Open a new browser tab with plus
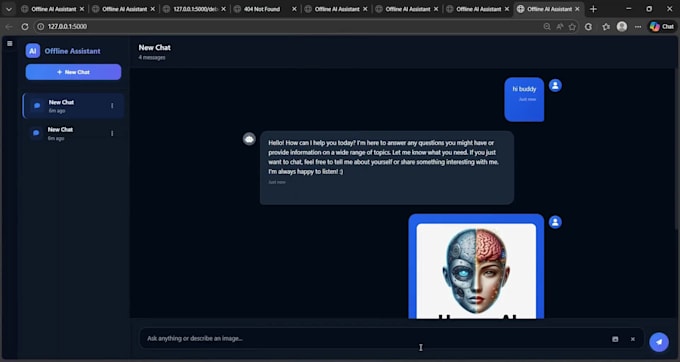Image resolution: width=680 pixels, height=362 pixels. 593,9
